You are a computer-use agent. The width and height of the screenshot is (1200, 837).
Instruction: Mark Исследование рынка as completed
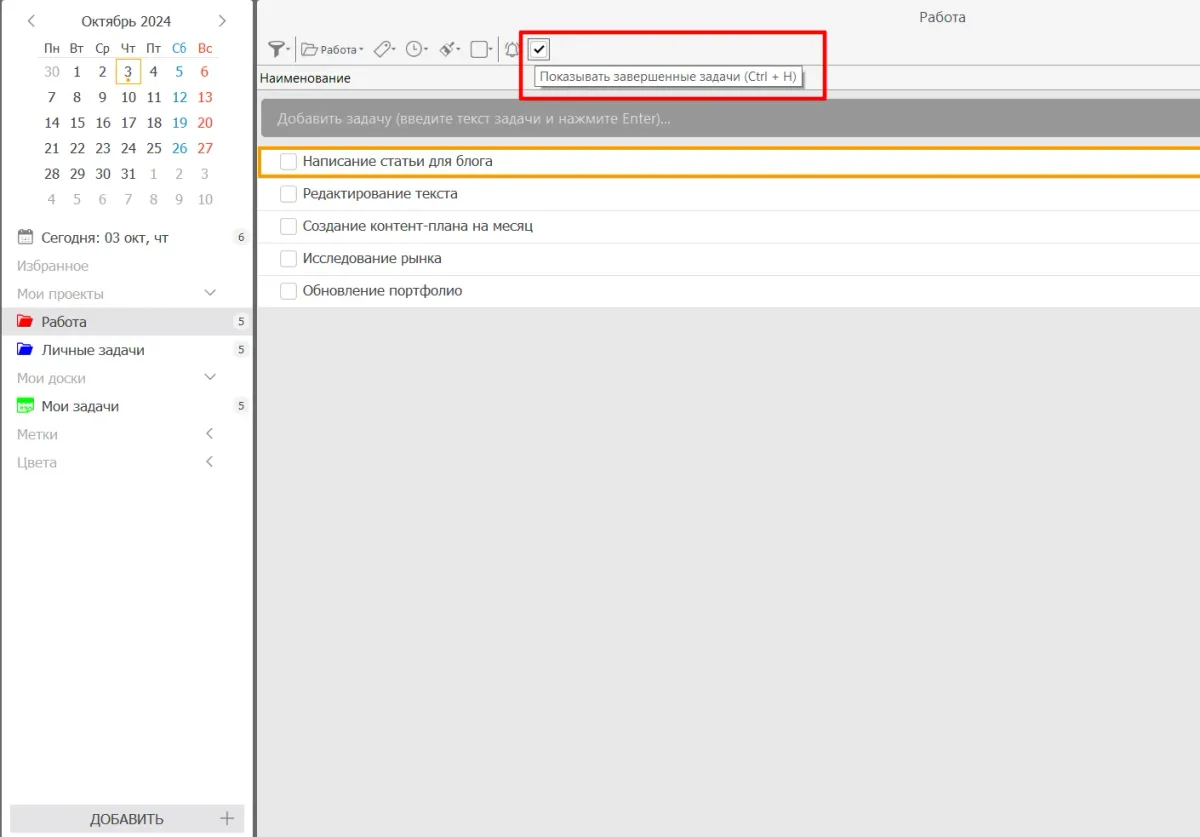click(x=288, y=259)
